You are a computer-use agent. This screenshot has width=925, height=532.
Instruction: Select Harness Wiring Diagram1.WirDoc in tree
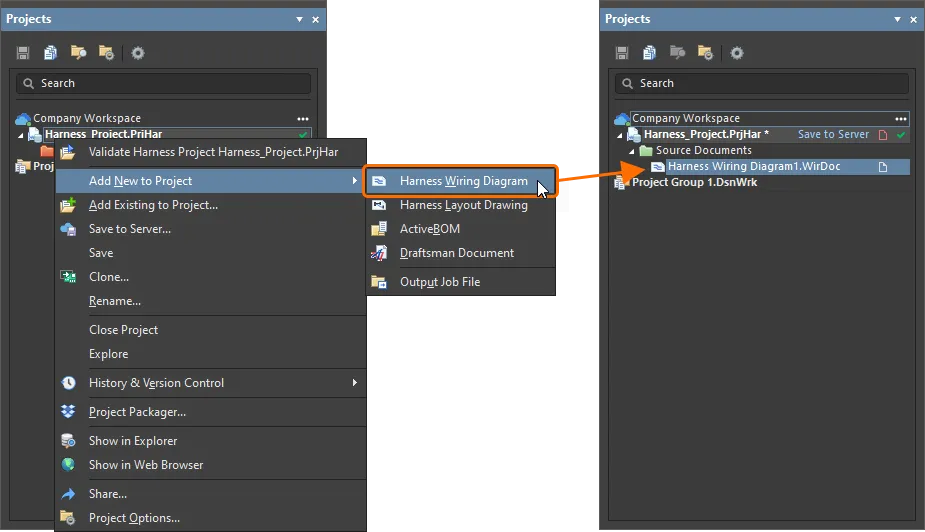754,167
